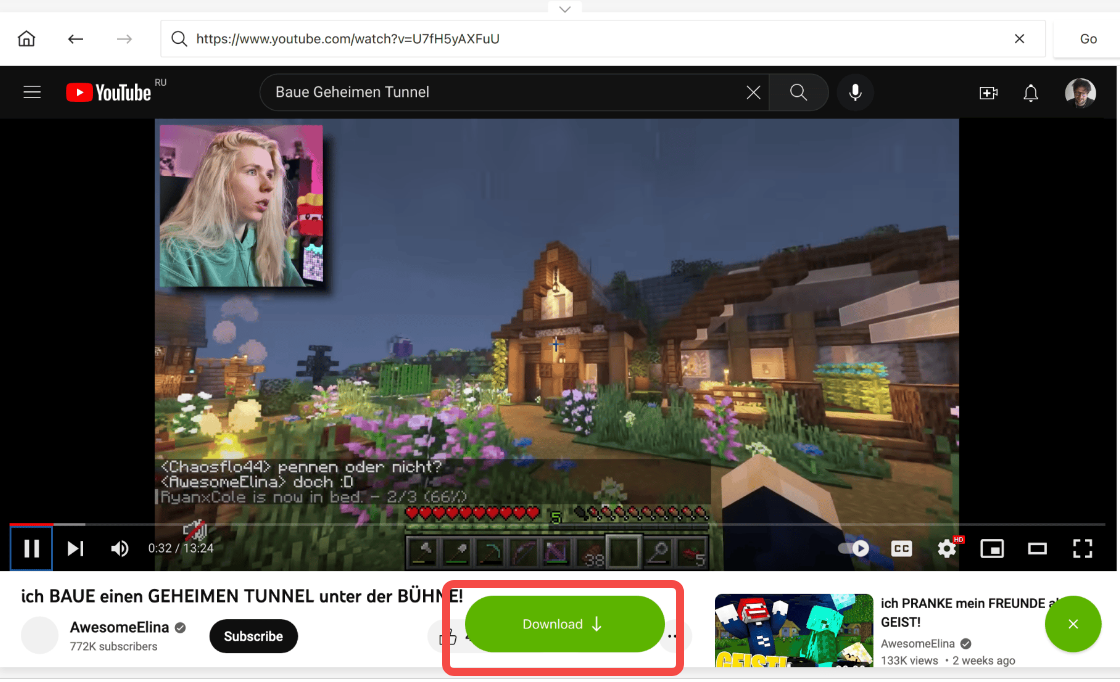
Task: Go to browser home page
Action: (x=26, y=39)
